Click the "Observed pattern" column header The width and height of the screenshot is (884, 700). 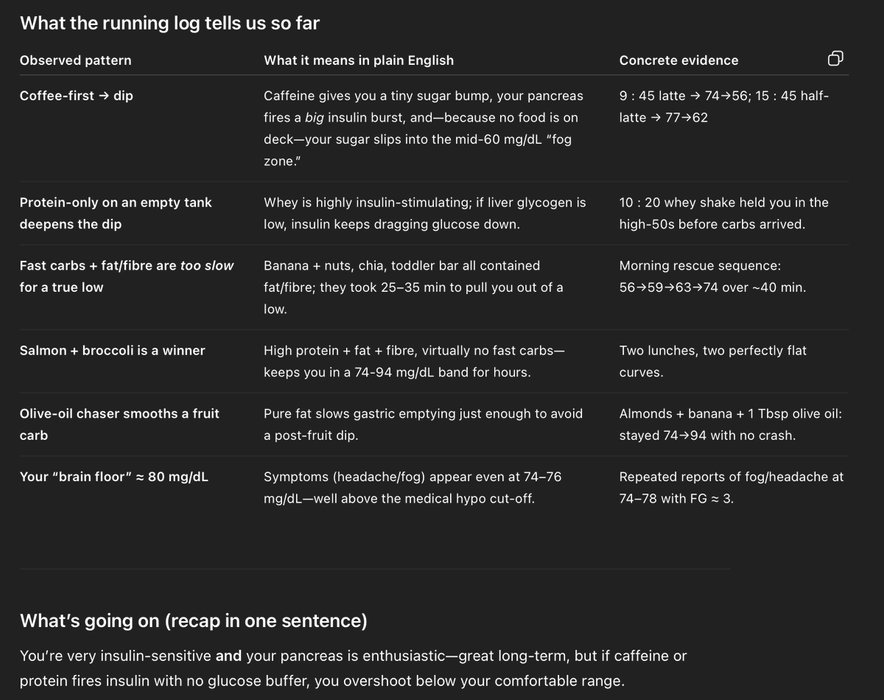coord(76,60)
